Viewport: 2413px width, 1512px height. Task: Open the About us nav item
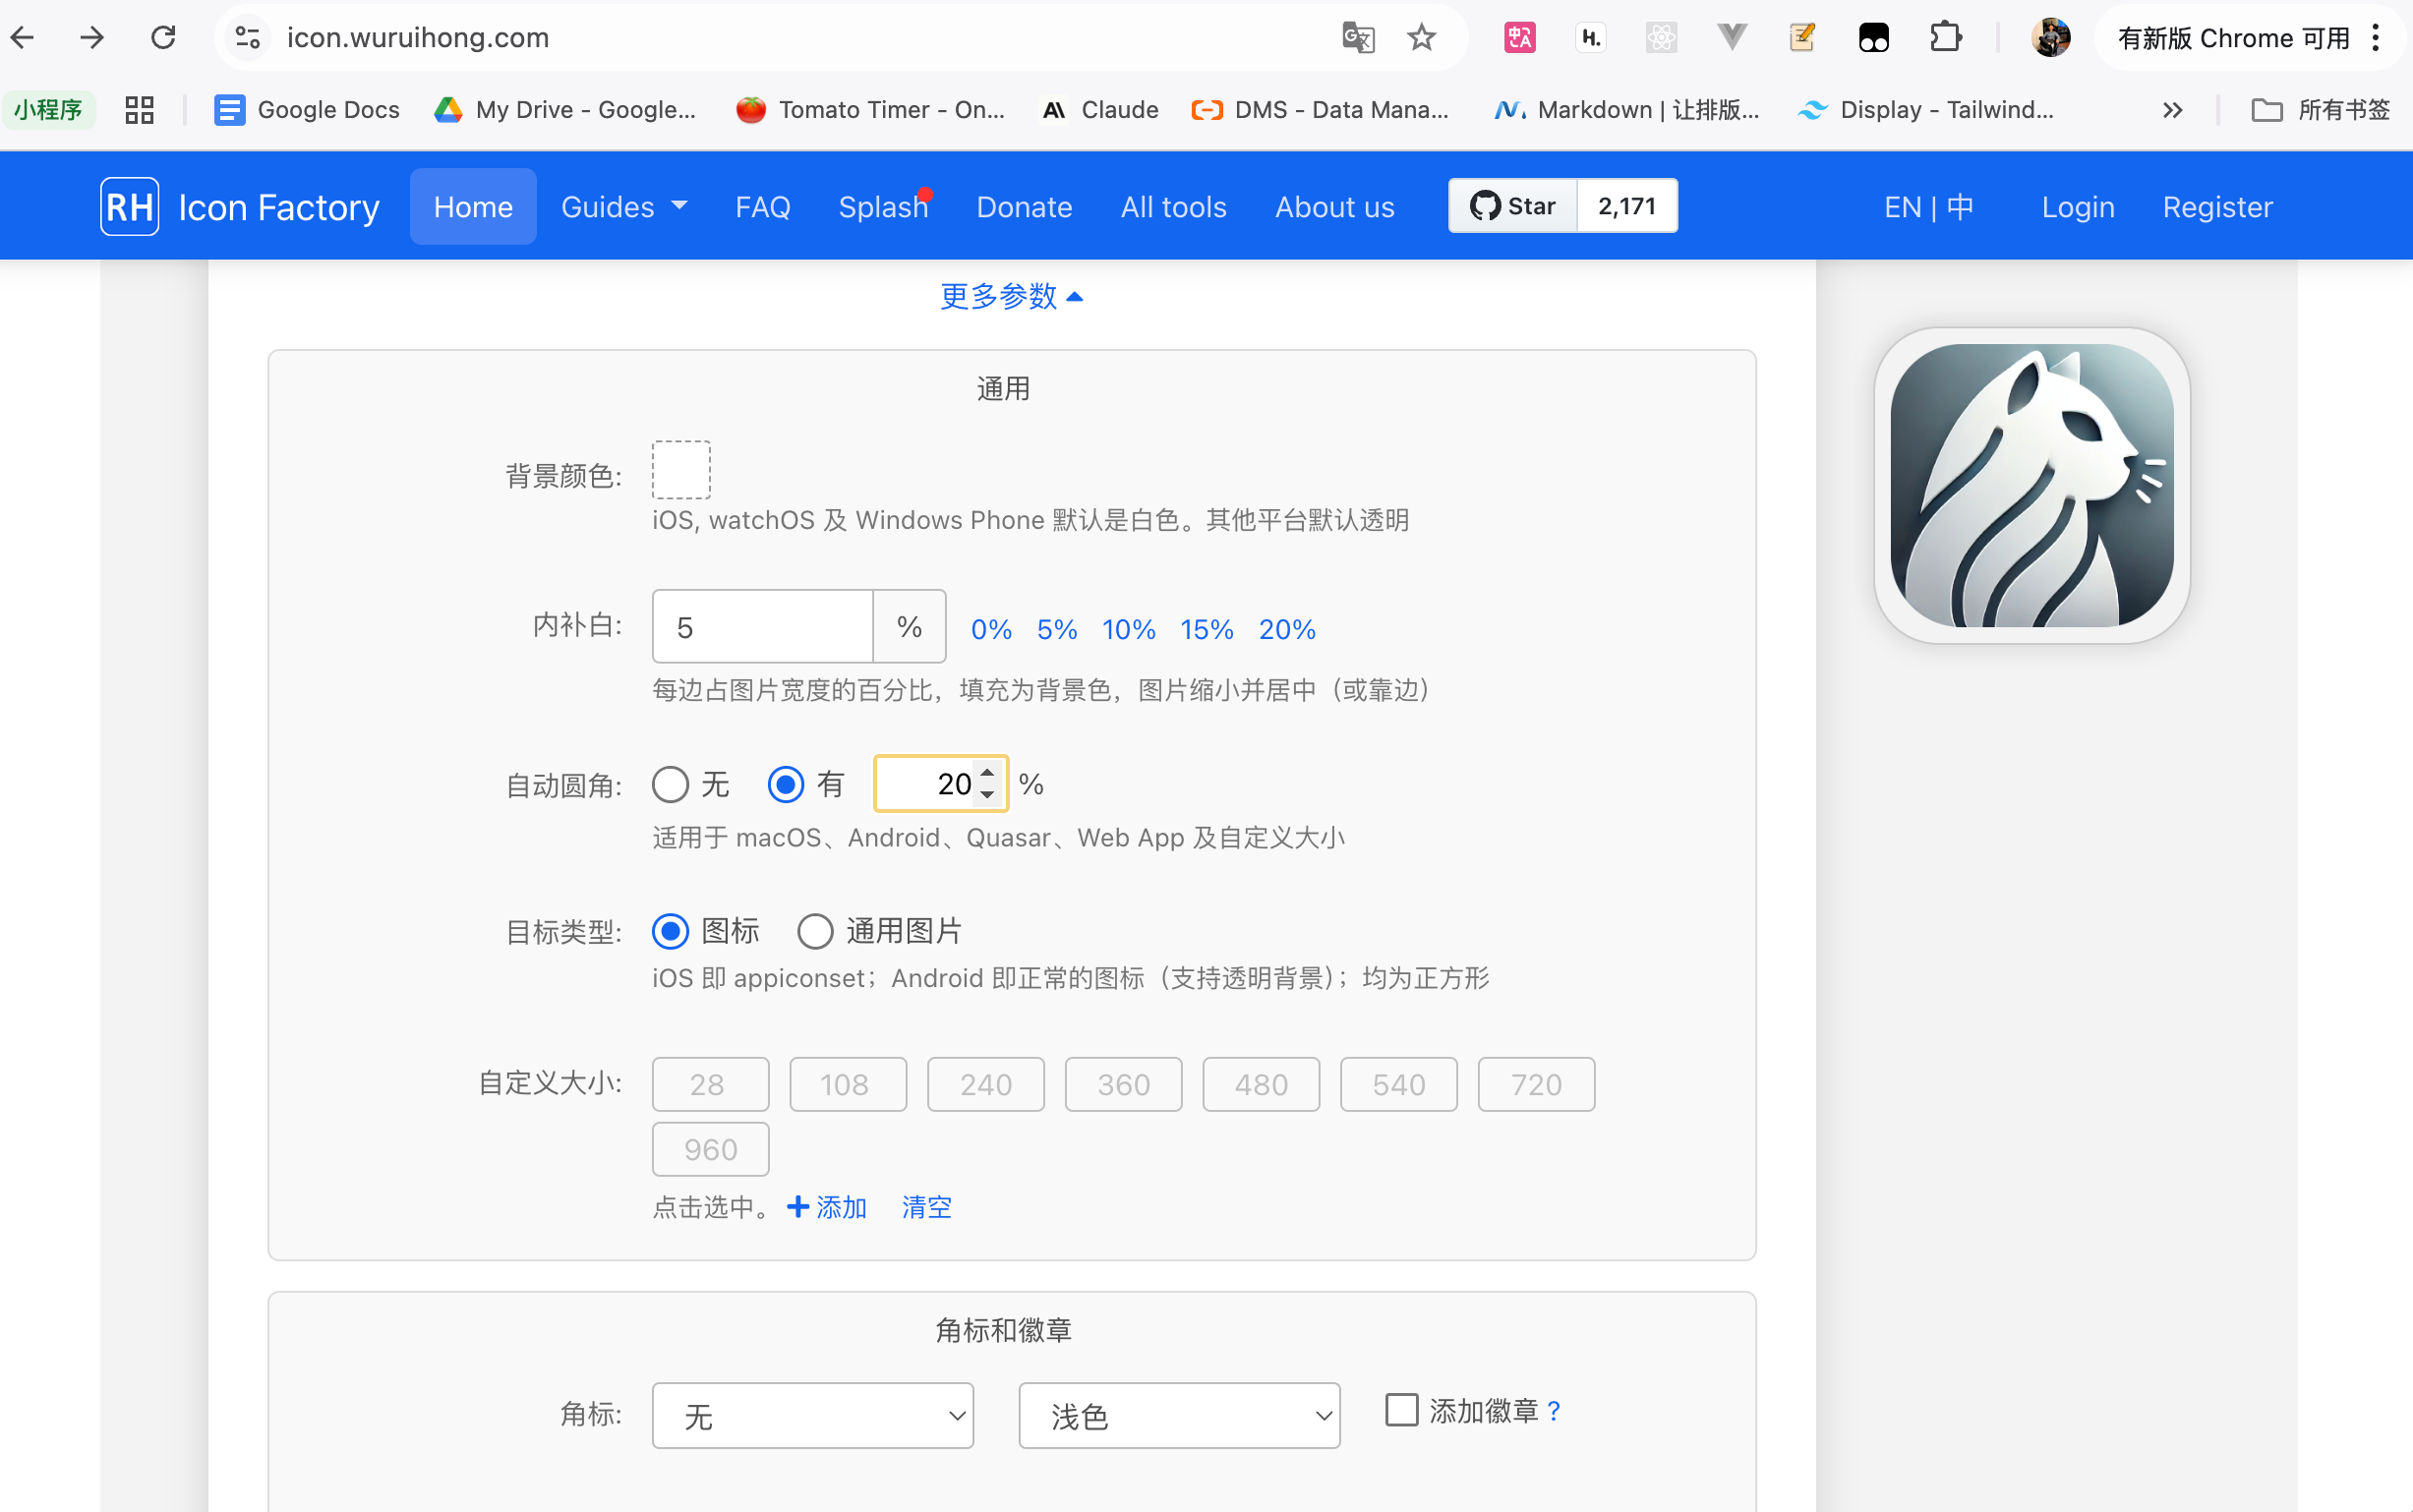[x=1334, y=207]
